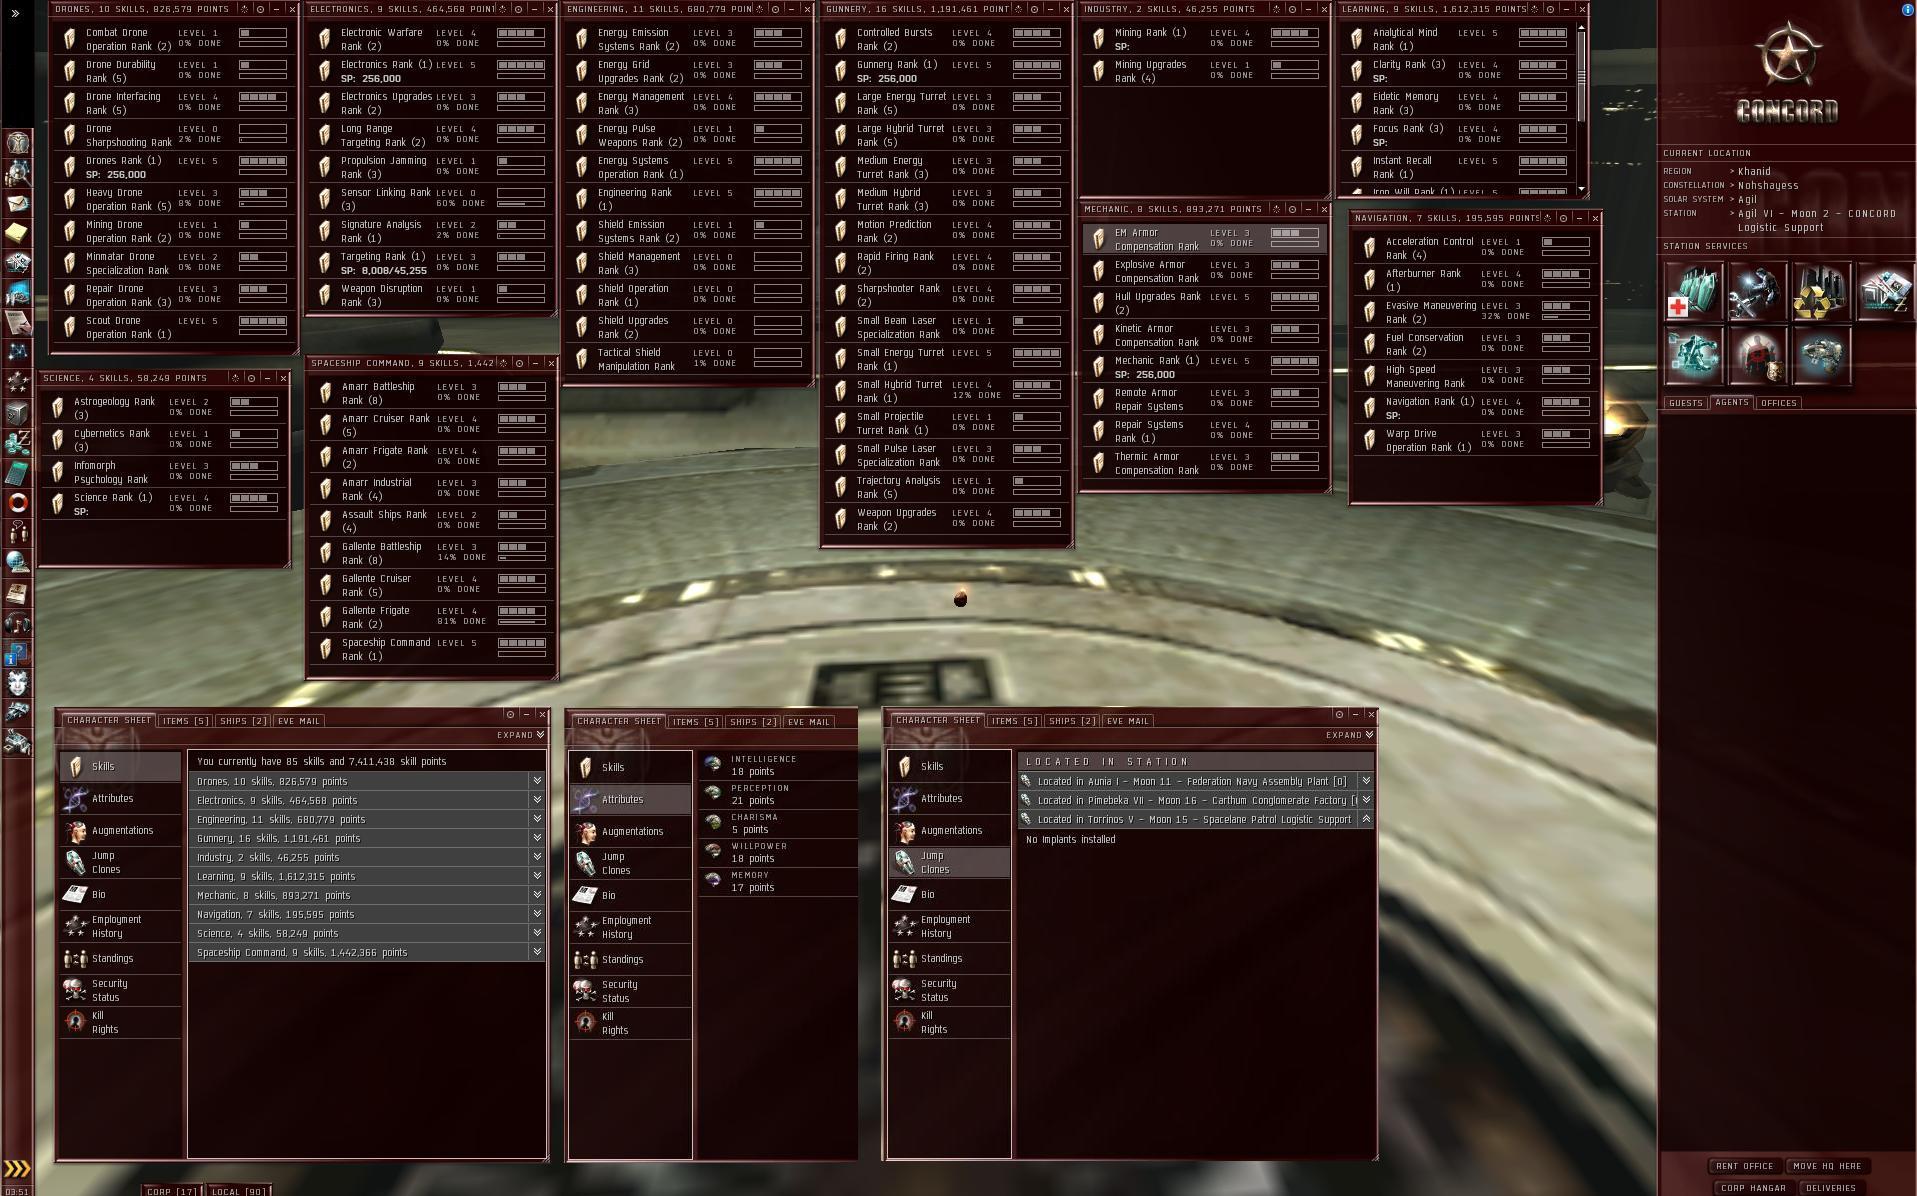1917x1196 pixels.
Task: Open the assets cube icon in sidebar
Action: point(18,412)
